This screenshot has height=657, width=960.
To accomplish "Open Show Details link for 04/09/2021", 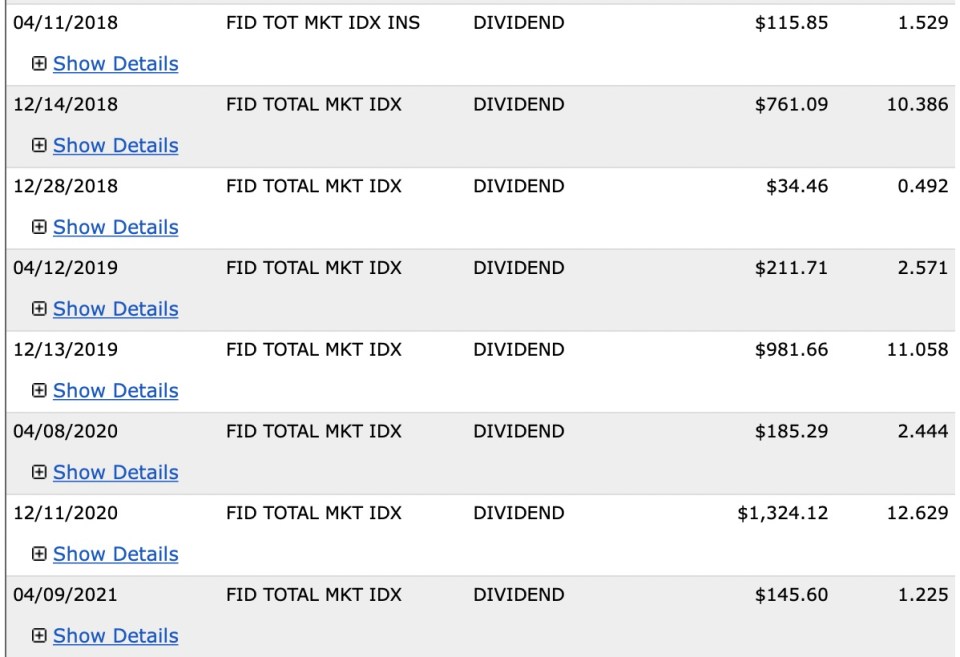I will coord(115,636).
